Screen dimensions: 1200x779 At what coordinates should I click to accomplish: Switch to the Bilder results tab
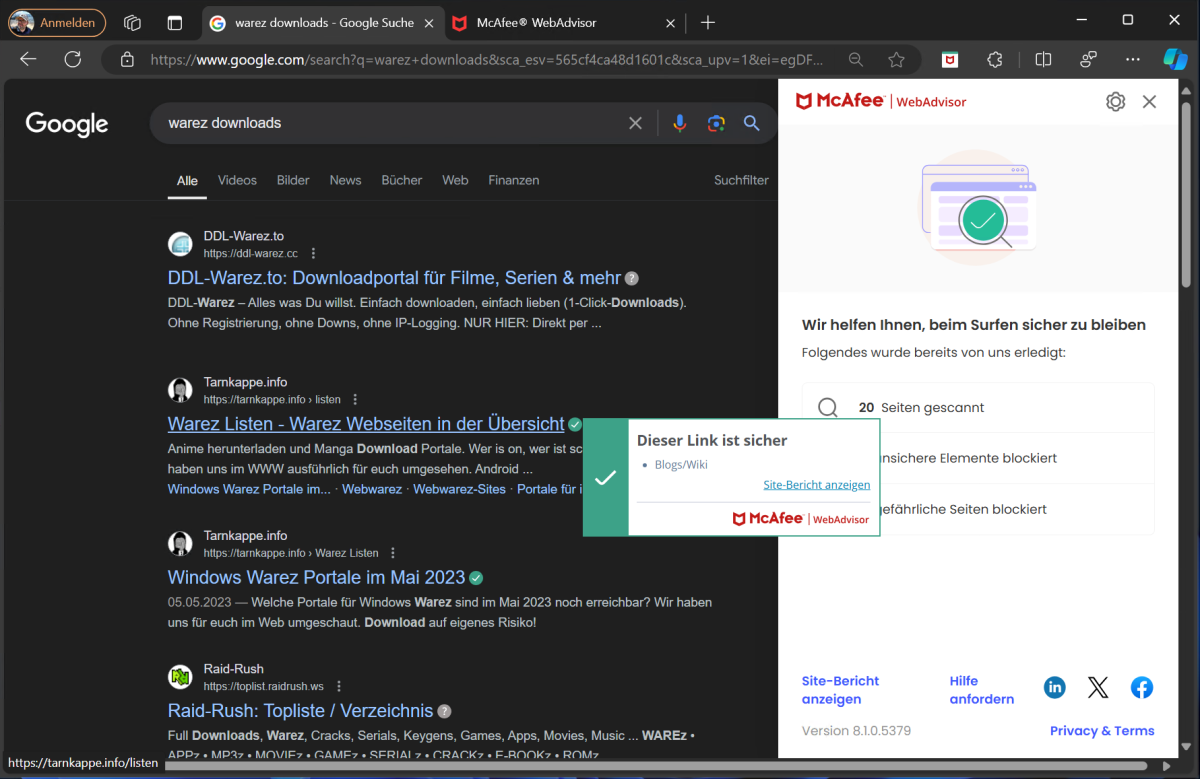click(x=293, y=180)
